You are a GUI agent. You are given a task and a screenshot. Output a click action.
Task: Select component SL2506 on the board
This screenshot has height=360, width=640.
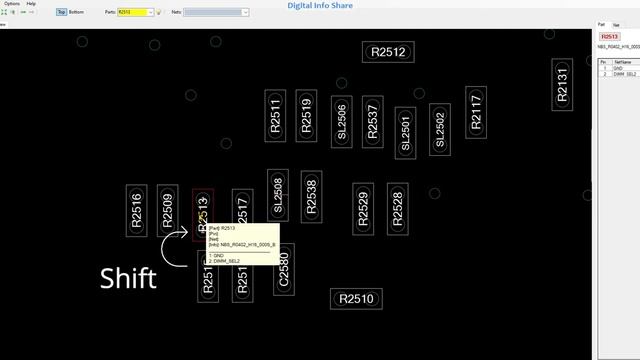point(342,122)
